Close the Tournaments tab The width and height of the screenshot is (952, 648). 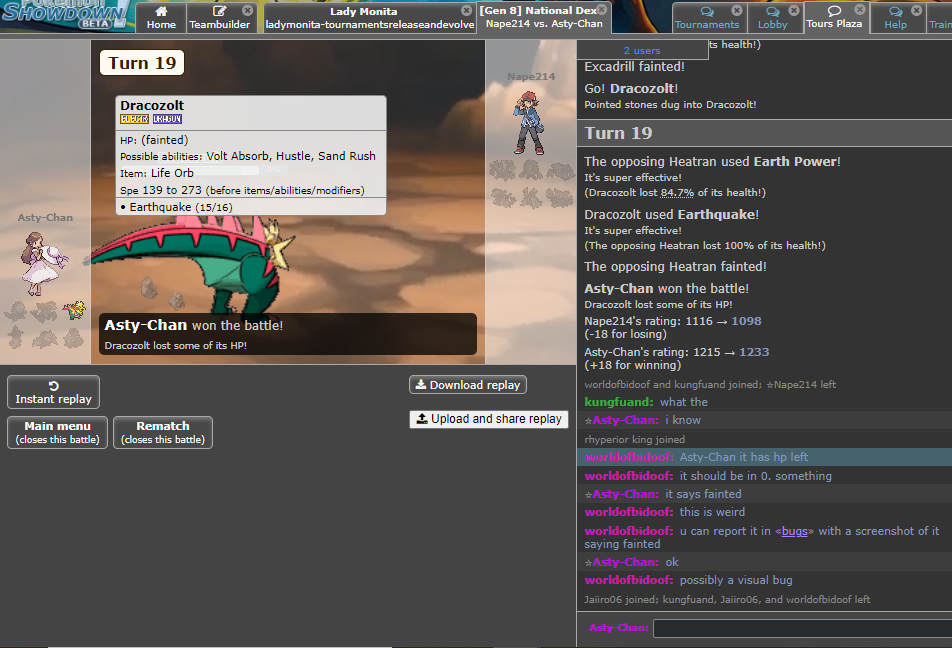point(736,10)
